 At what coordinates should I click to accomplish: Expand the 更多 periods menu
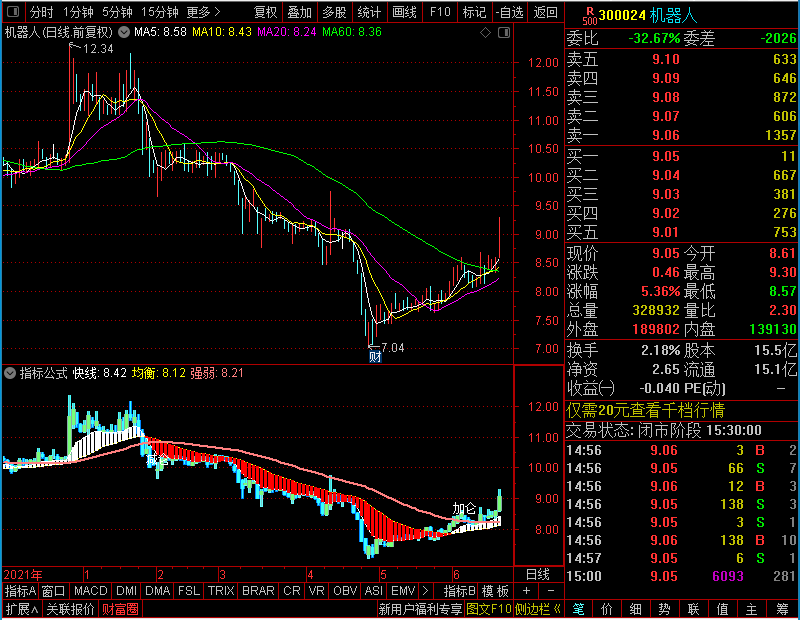point(204,12)
